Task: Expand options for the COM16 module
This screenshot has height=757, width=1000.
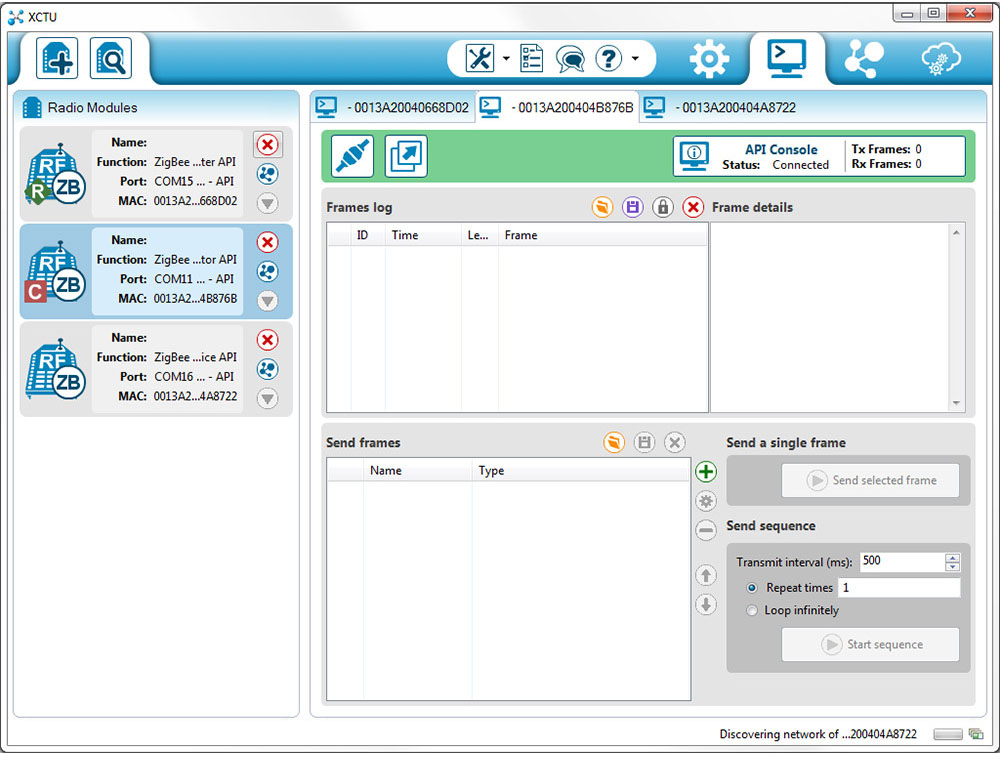Action: 267,399
